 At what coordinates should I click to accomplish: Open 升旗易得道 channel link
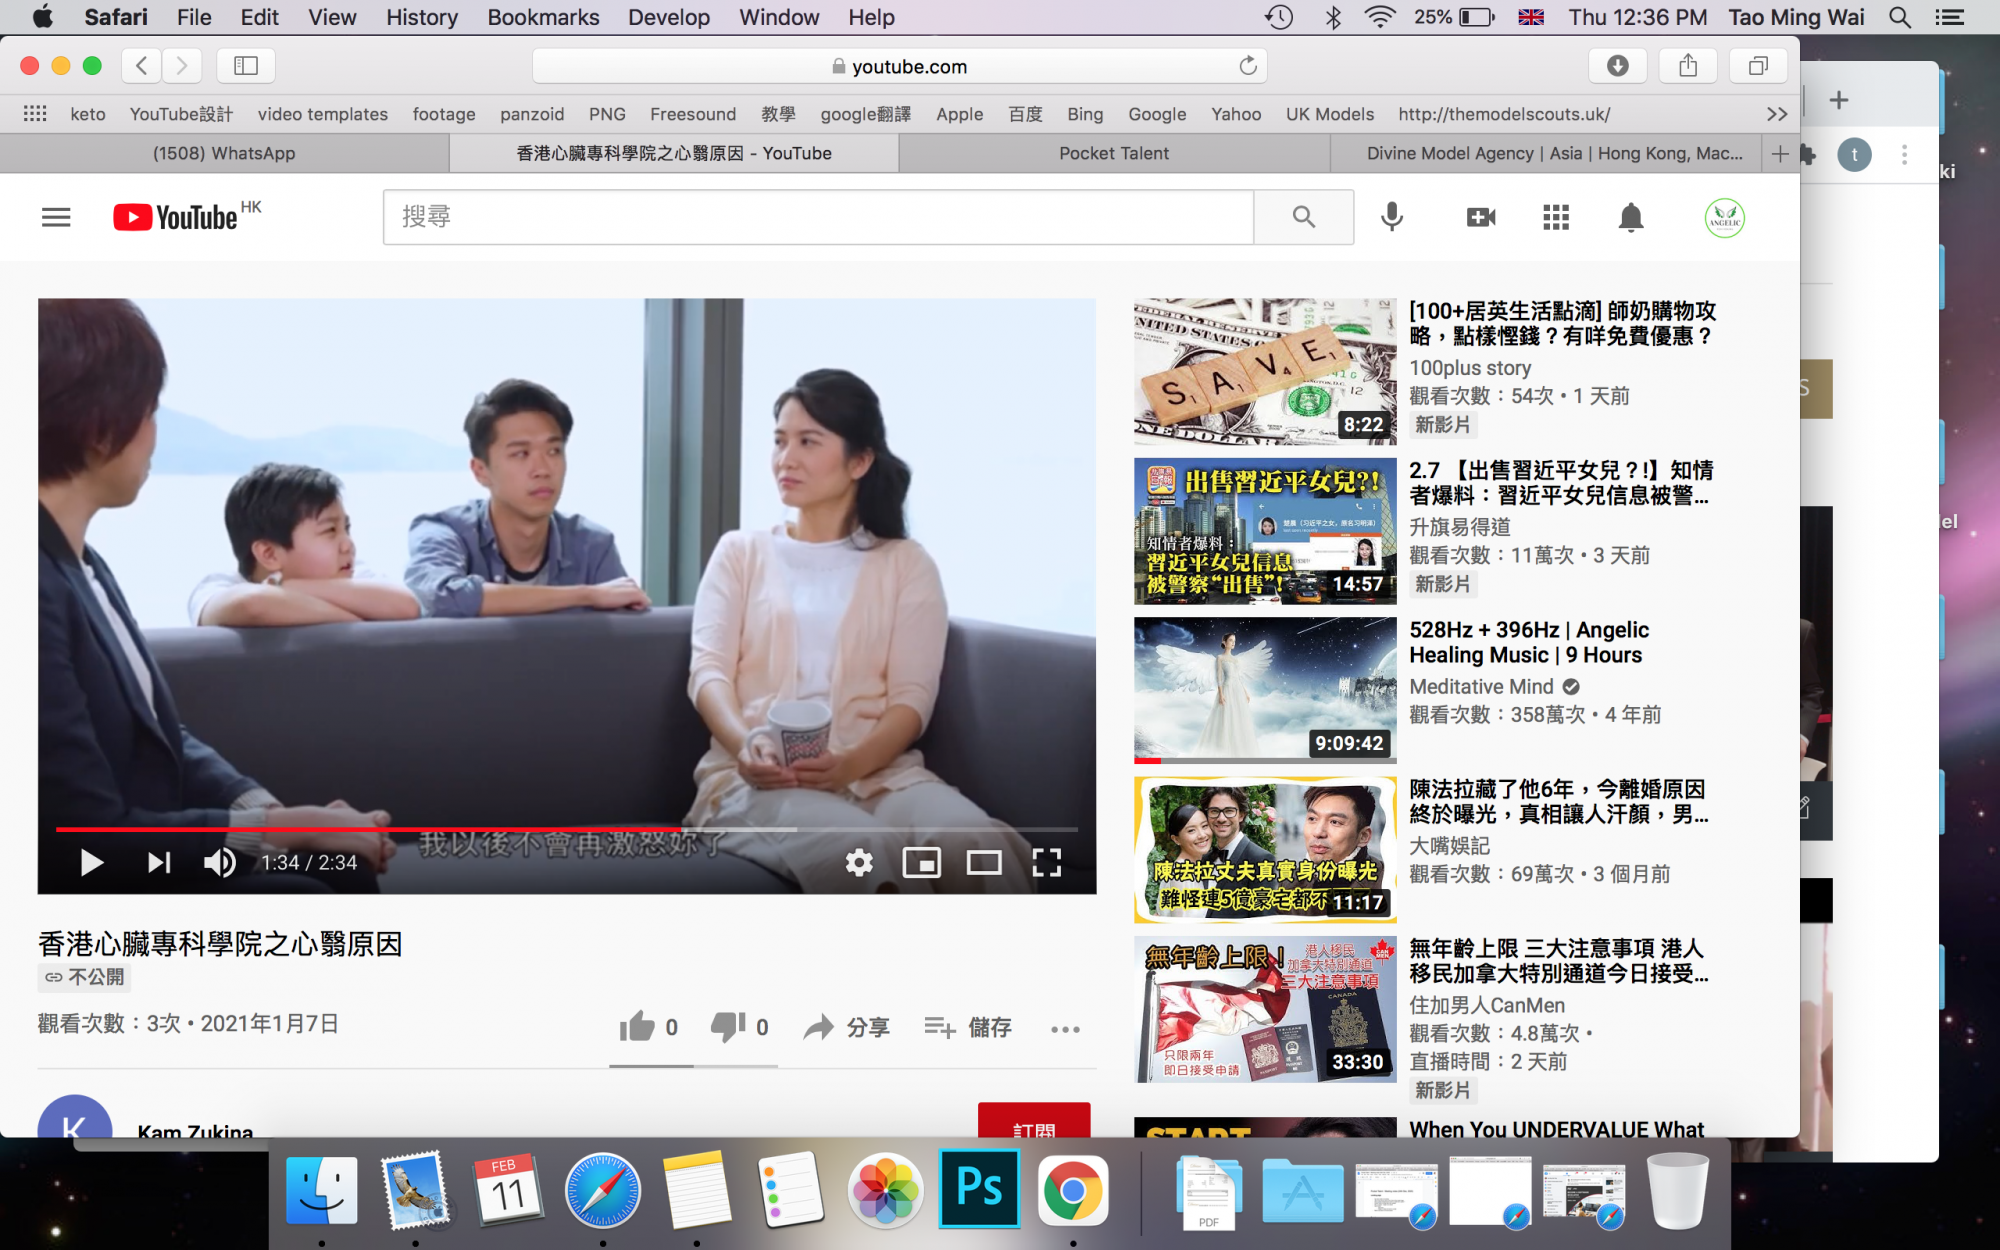point(1460,527)
